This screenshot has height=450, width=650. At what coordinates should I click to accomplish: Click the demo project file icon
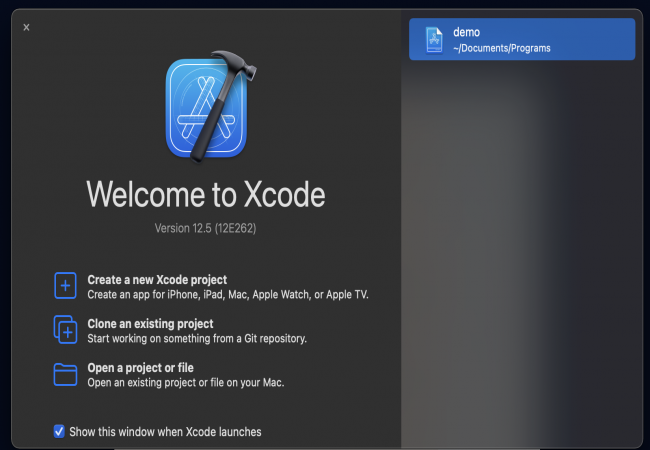[x=434, y=40]
